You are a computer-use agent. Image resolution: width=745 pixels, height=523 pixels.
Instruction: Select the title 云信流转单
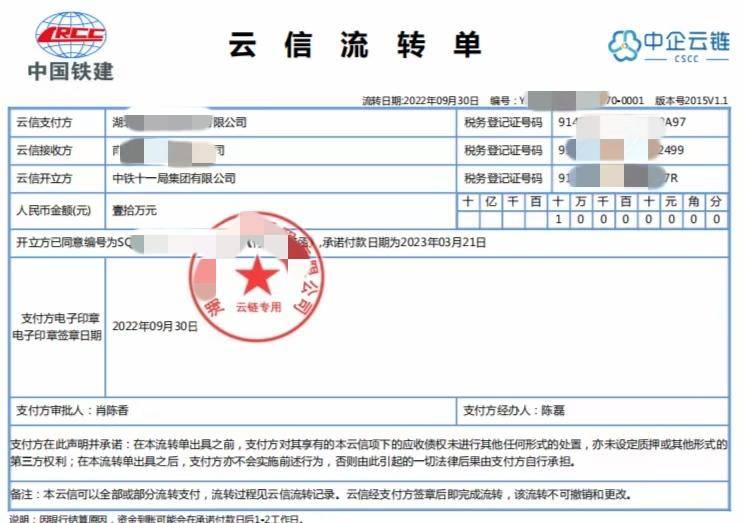[355, 45]
